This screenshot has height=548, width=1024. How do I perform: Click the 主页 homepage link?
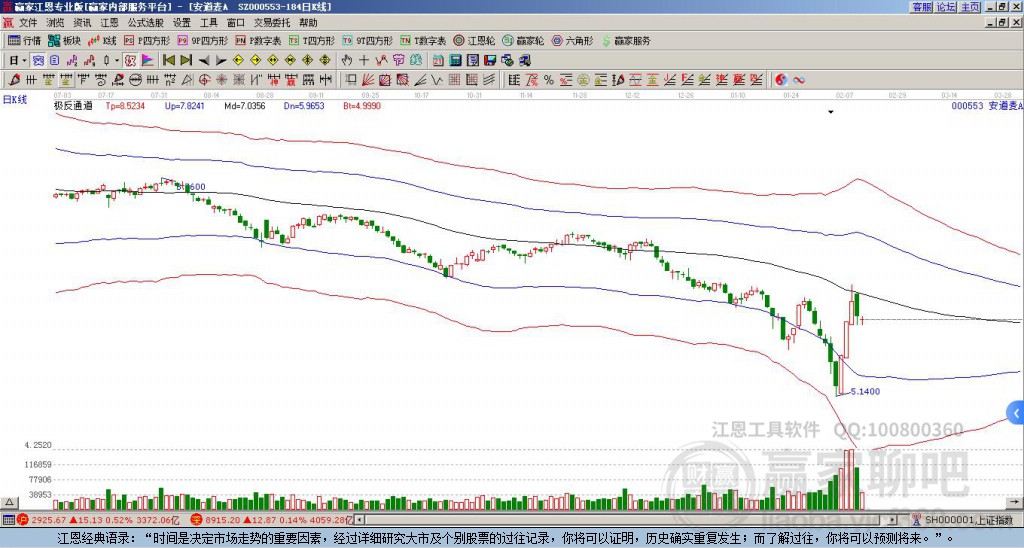coord(970,7)
